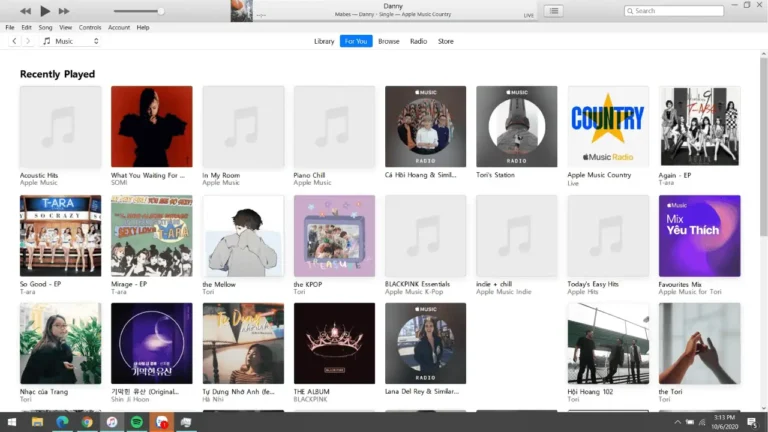
Task: Open Hồi Hoang 102 playlist
Action: point(608,343)
